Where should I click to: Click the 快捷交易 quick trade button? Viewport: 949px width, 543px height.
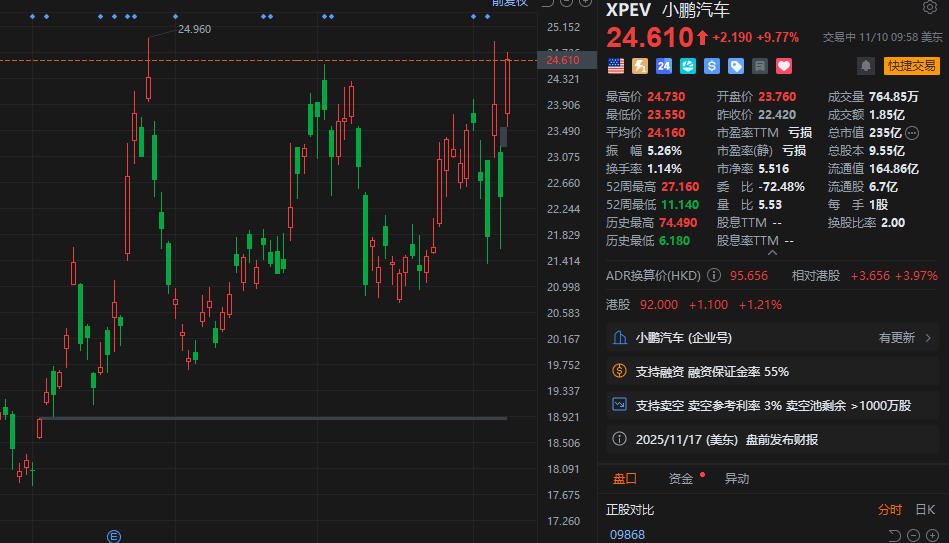[x=911, y=66]
